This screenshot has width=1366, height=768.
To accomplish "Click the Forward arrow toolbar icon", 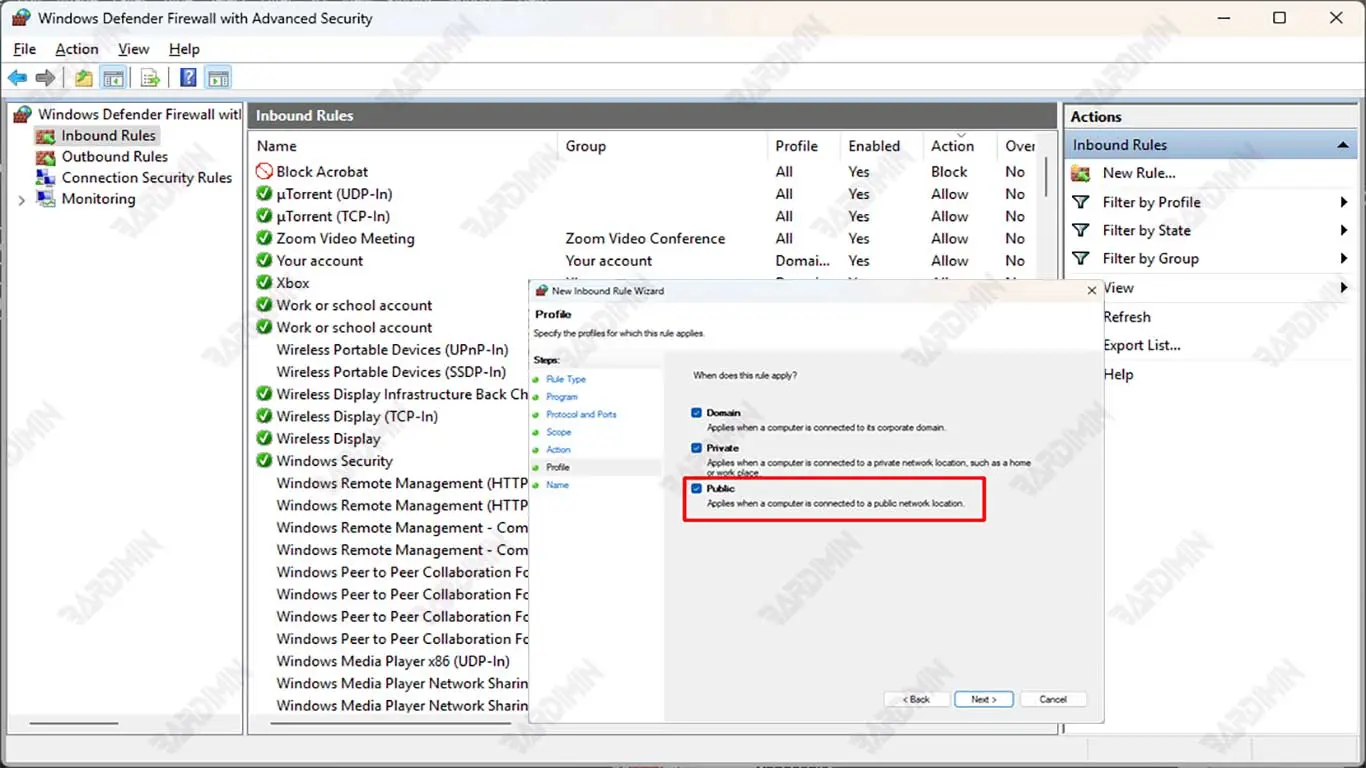I will pos(45,78).
